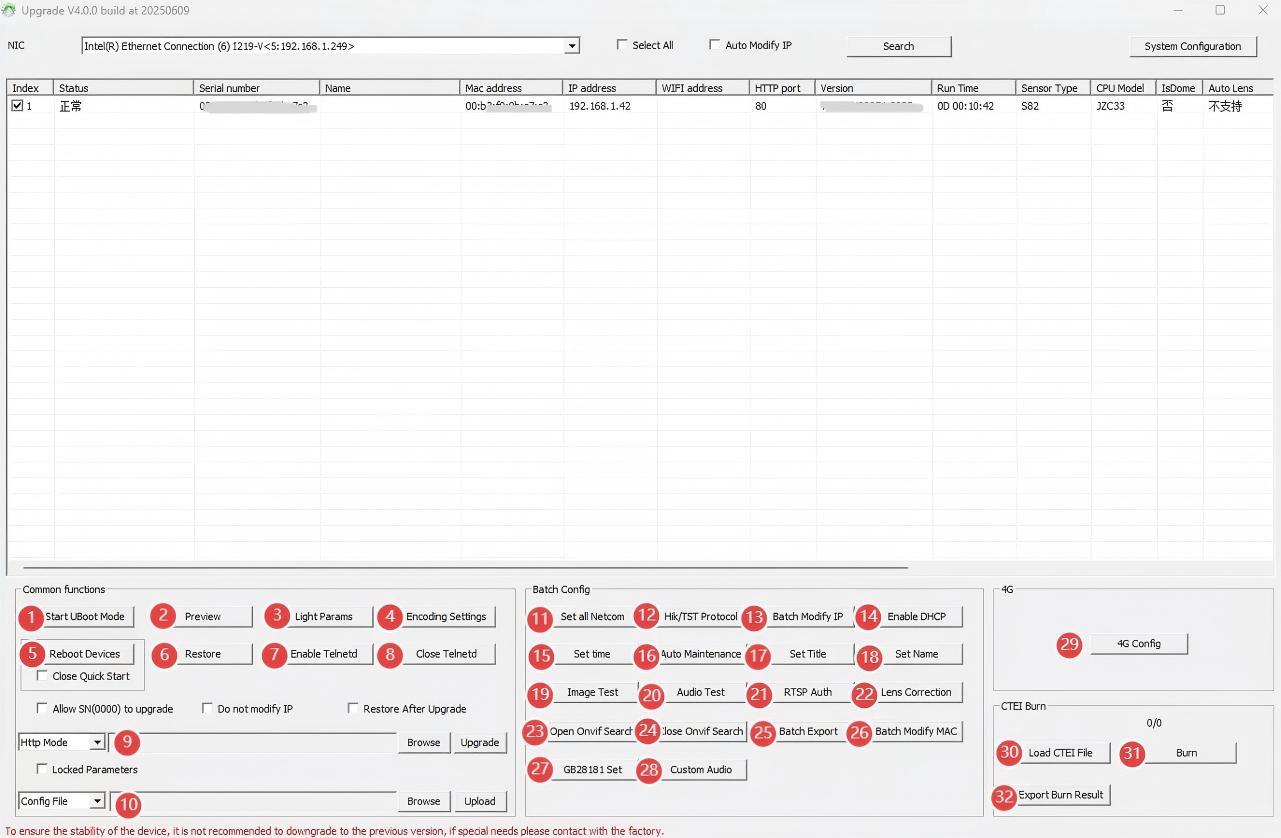Click the Serial number column header

[x=256, y=88]
